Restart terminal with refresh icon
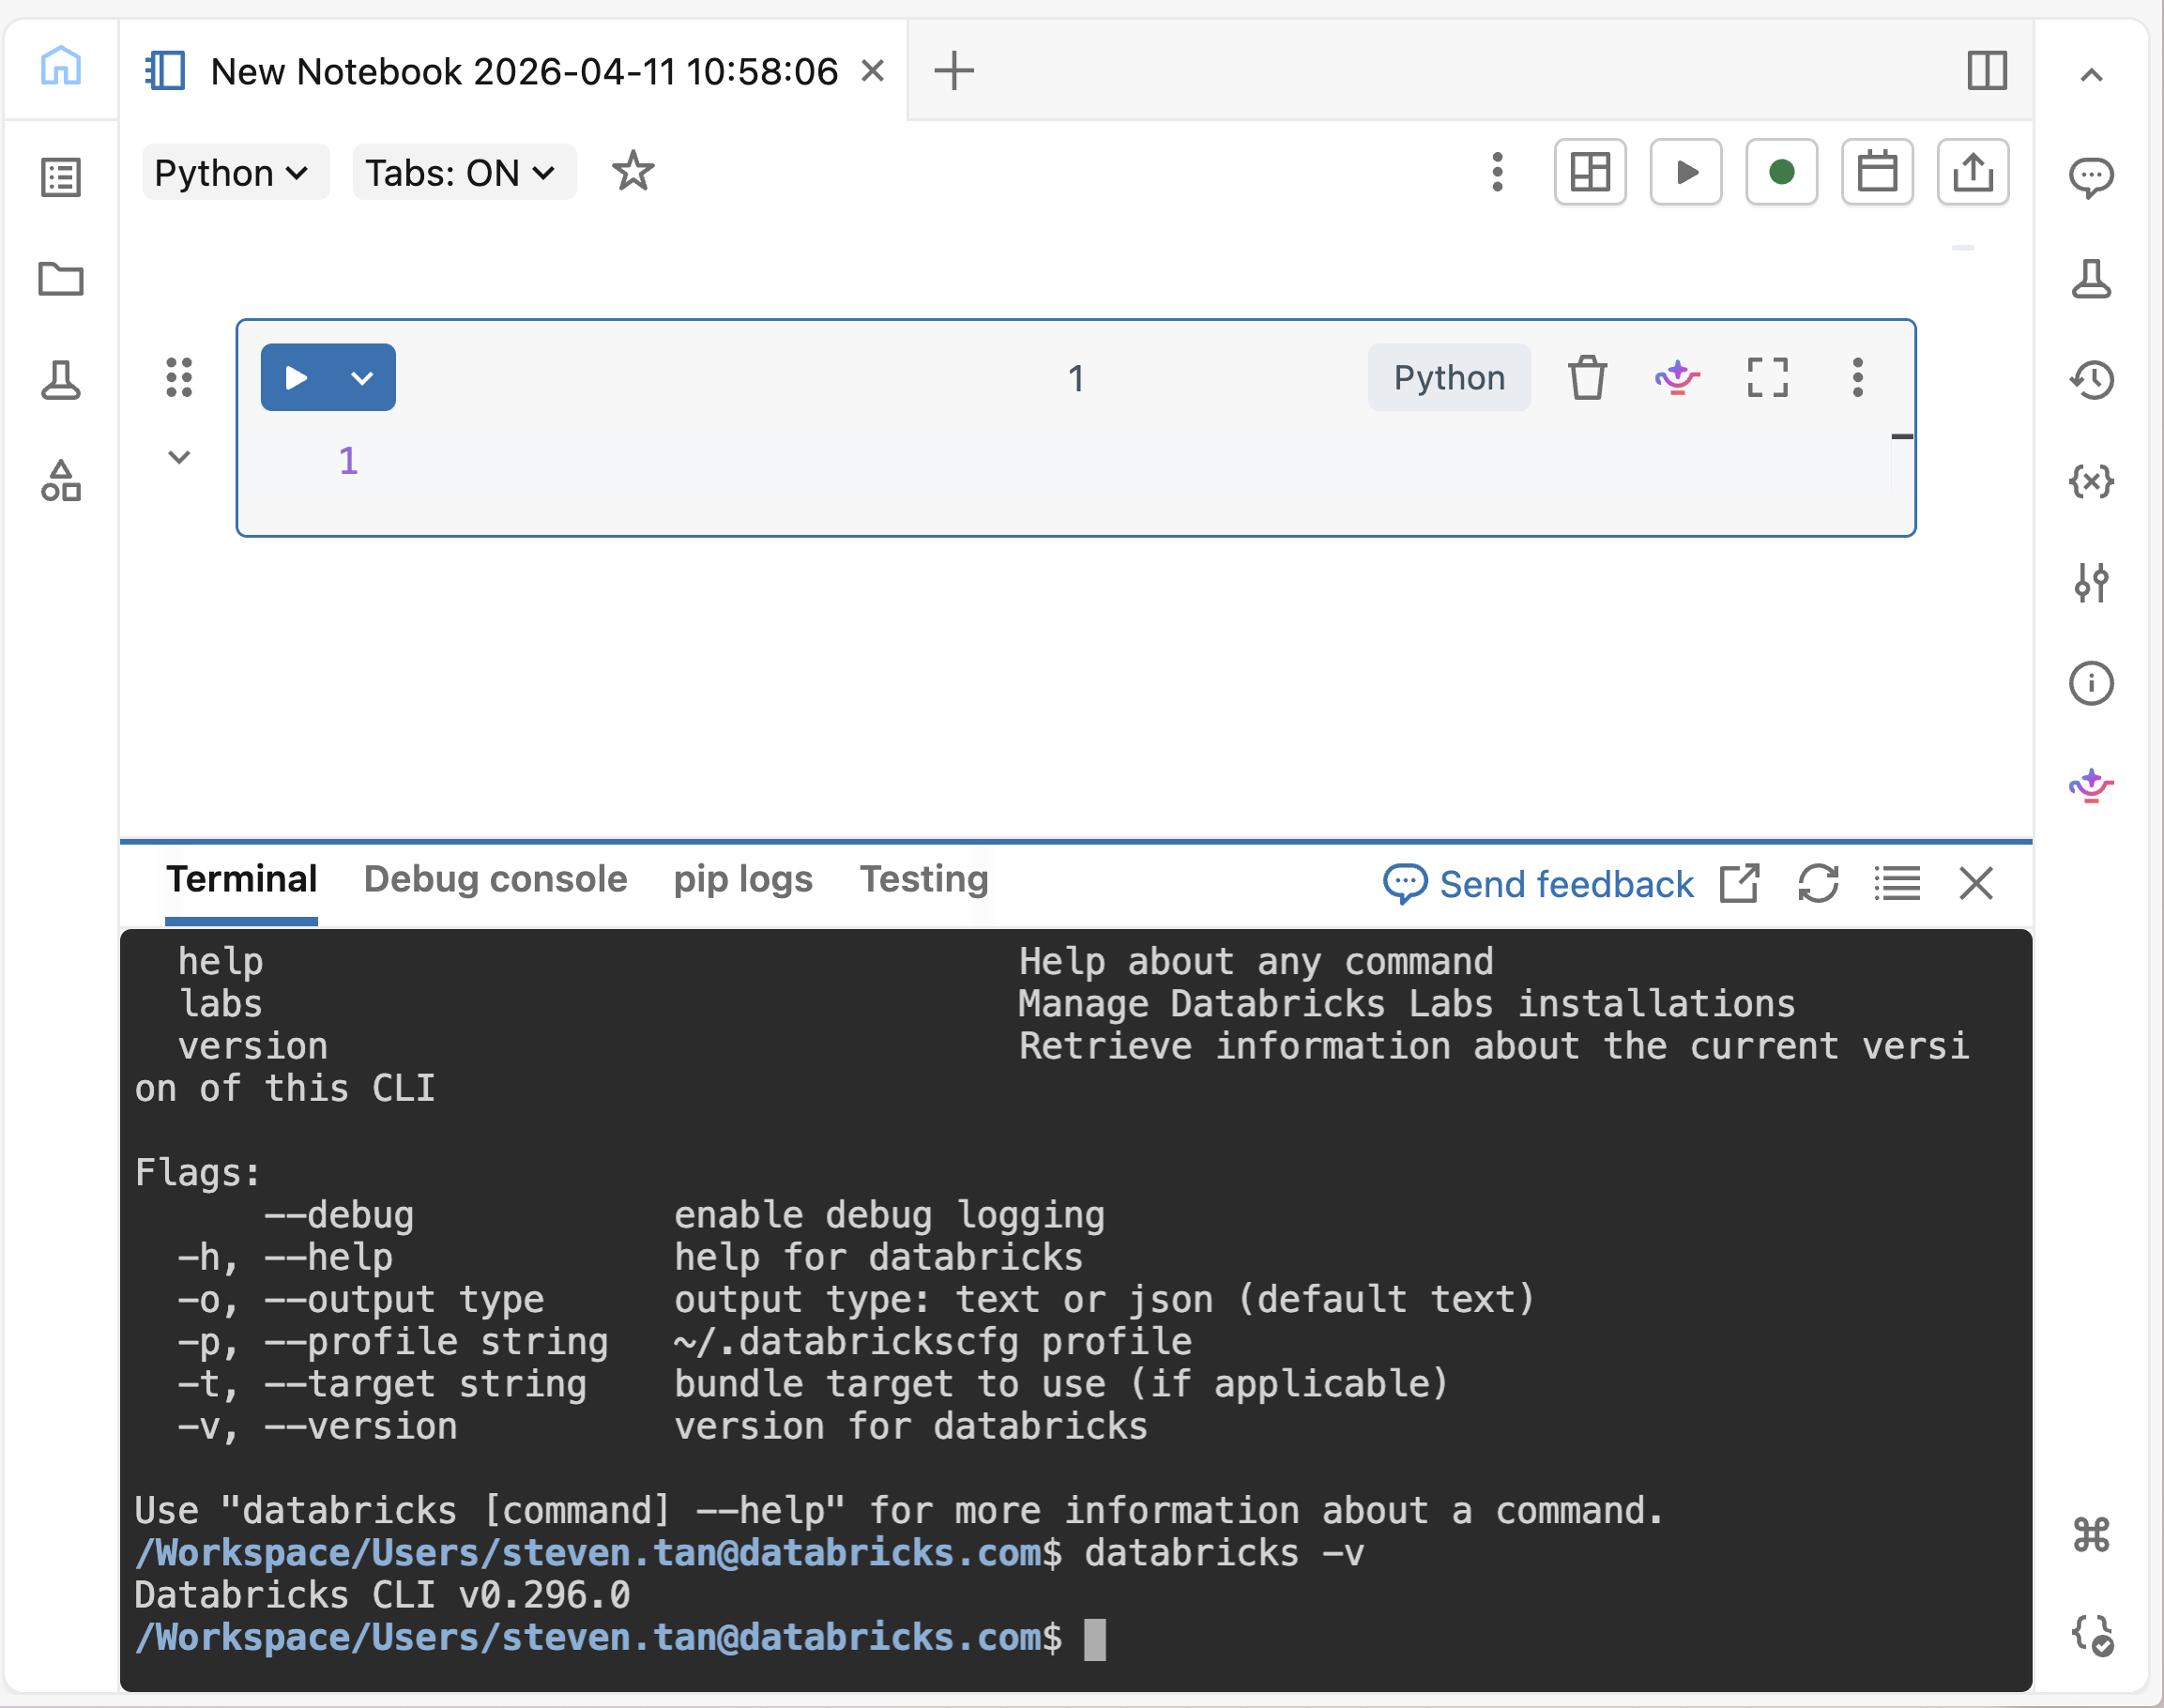 click(x=1818, y=884)
